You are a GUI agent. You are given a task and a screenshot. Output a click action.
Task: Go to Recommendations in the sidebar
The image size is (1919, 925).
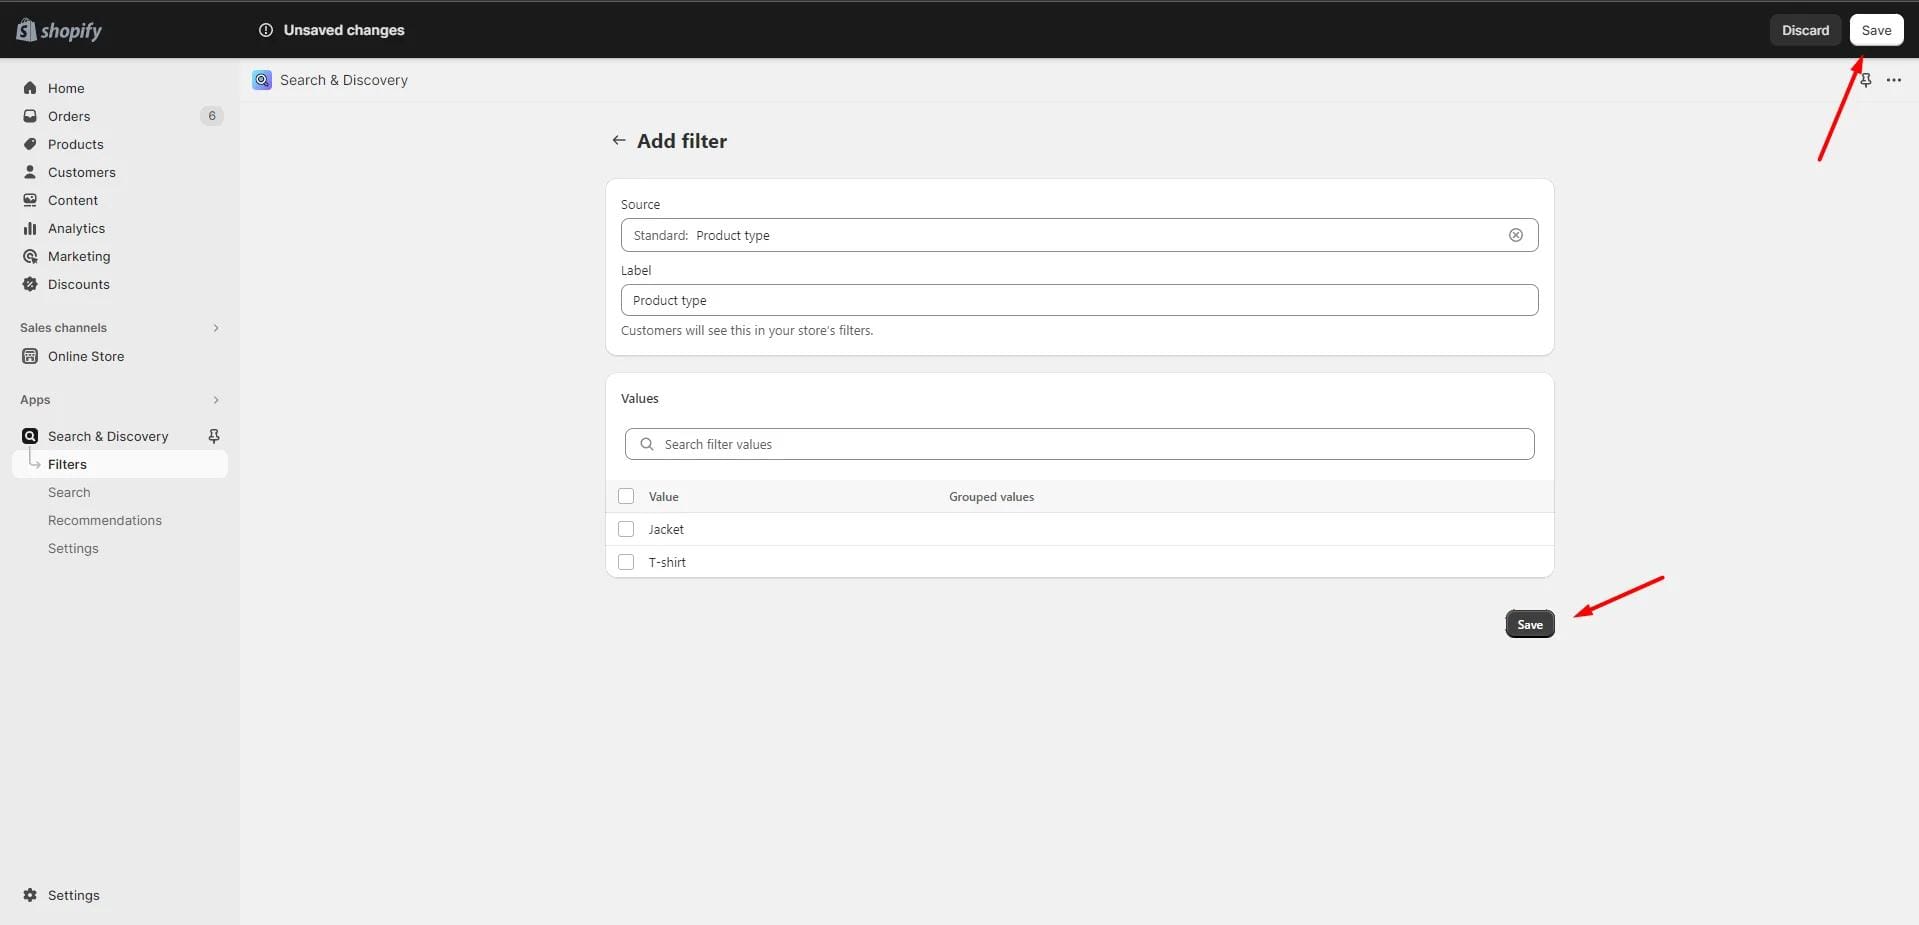tap(105, 520)
